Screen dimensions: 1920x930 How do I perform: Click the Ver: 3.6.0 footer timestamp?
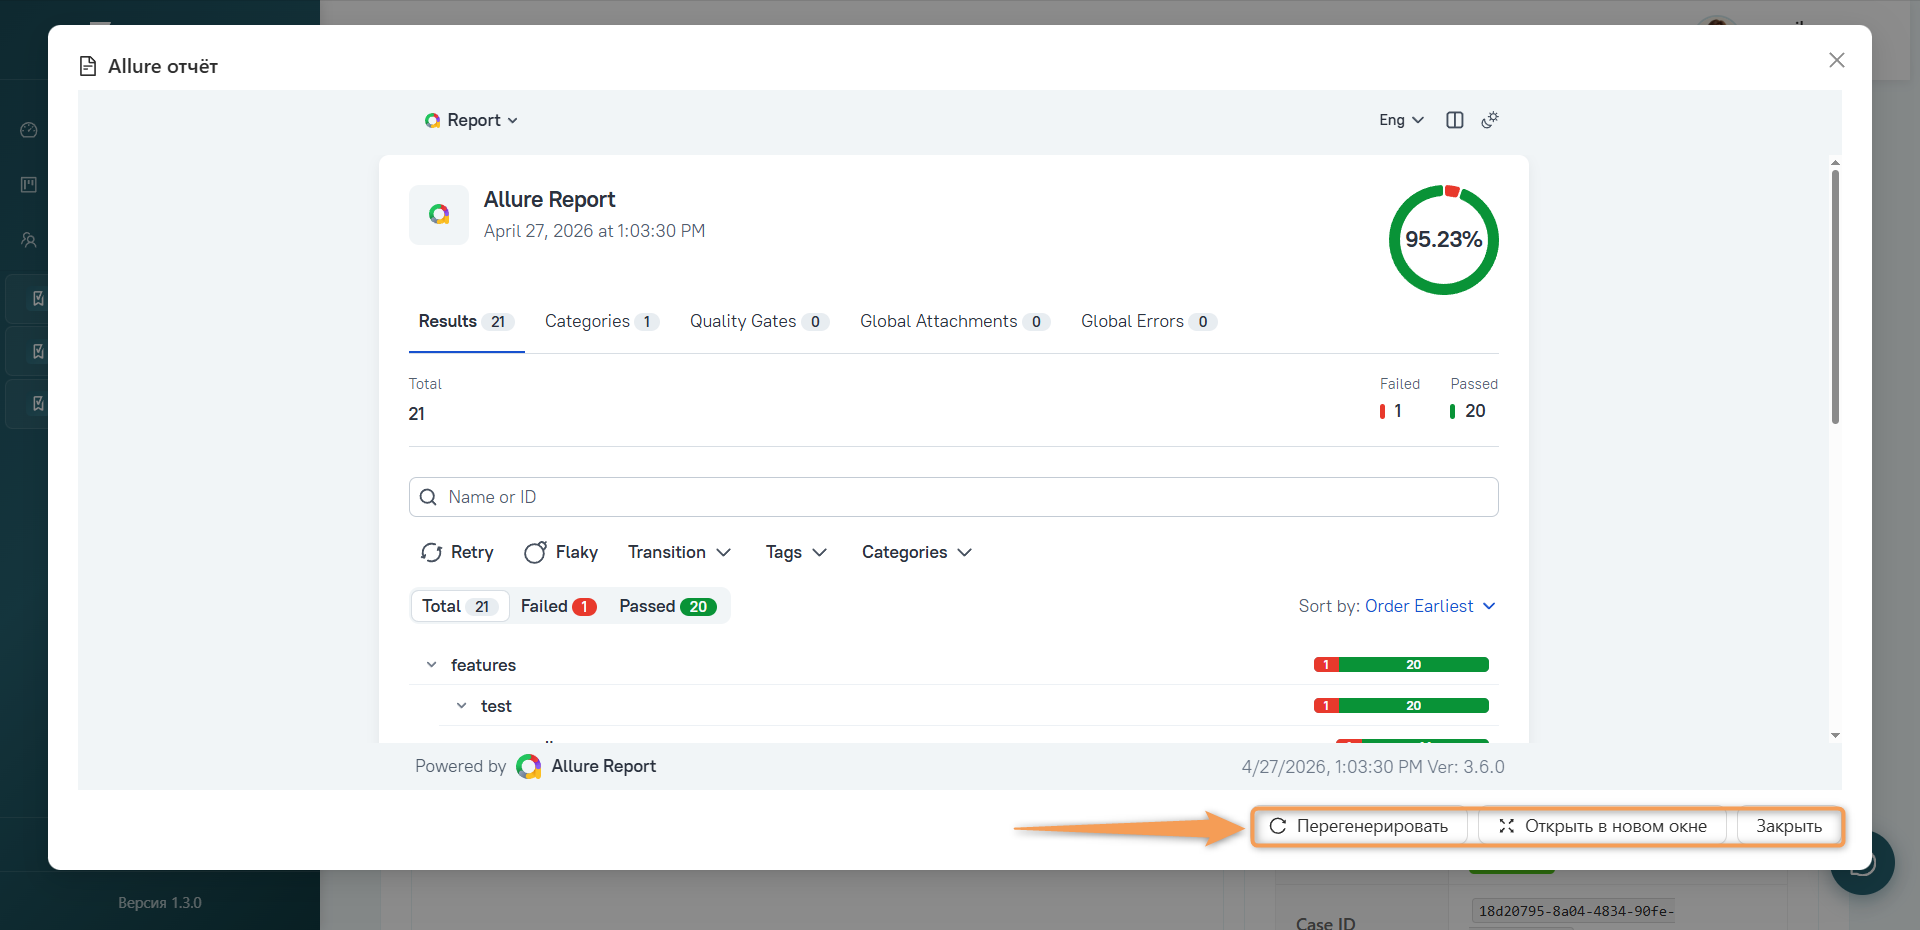[1373, 767]
